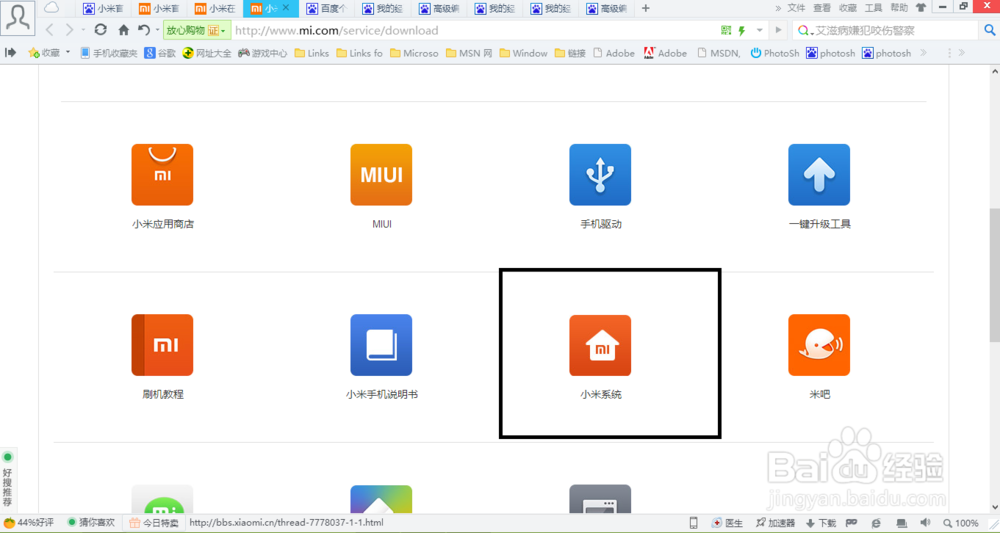Viewport: 1000px width, 533px height.
Task: Open the MIUI download icon
Action: 381,175
